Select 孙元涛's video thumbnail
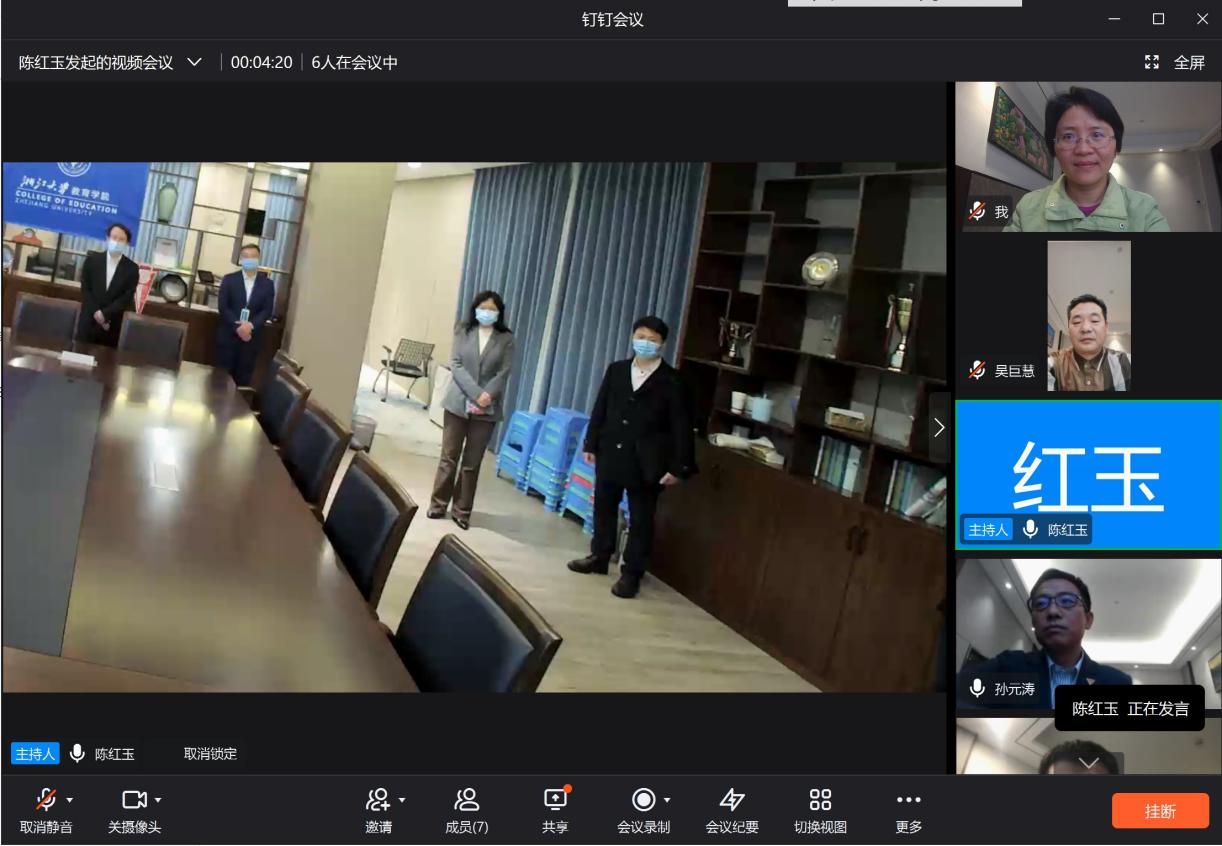 (x=1088, y=630)
